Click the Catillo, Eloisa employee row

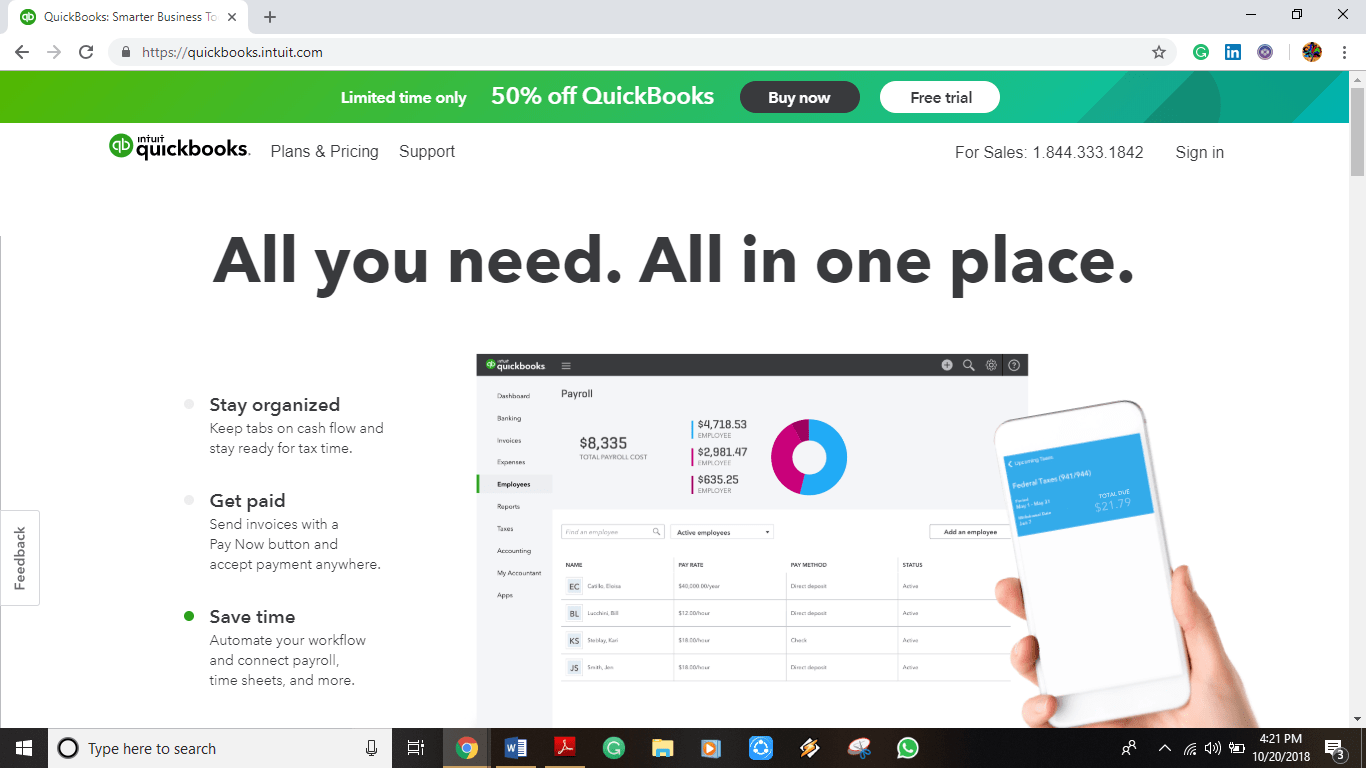click(788, 586)
